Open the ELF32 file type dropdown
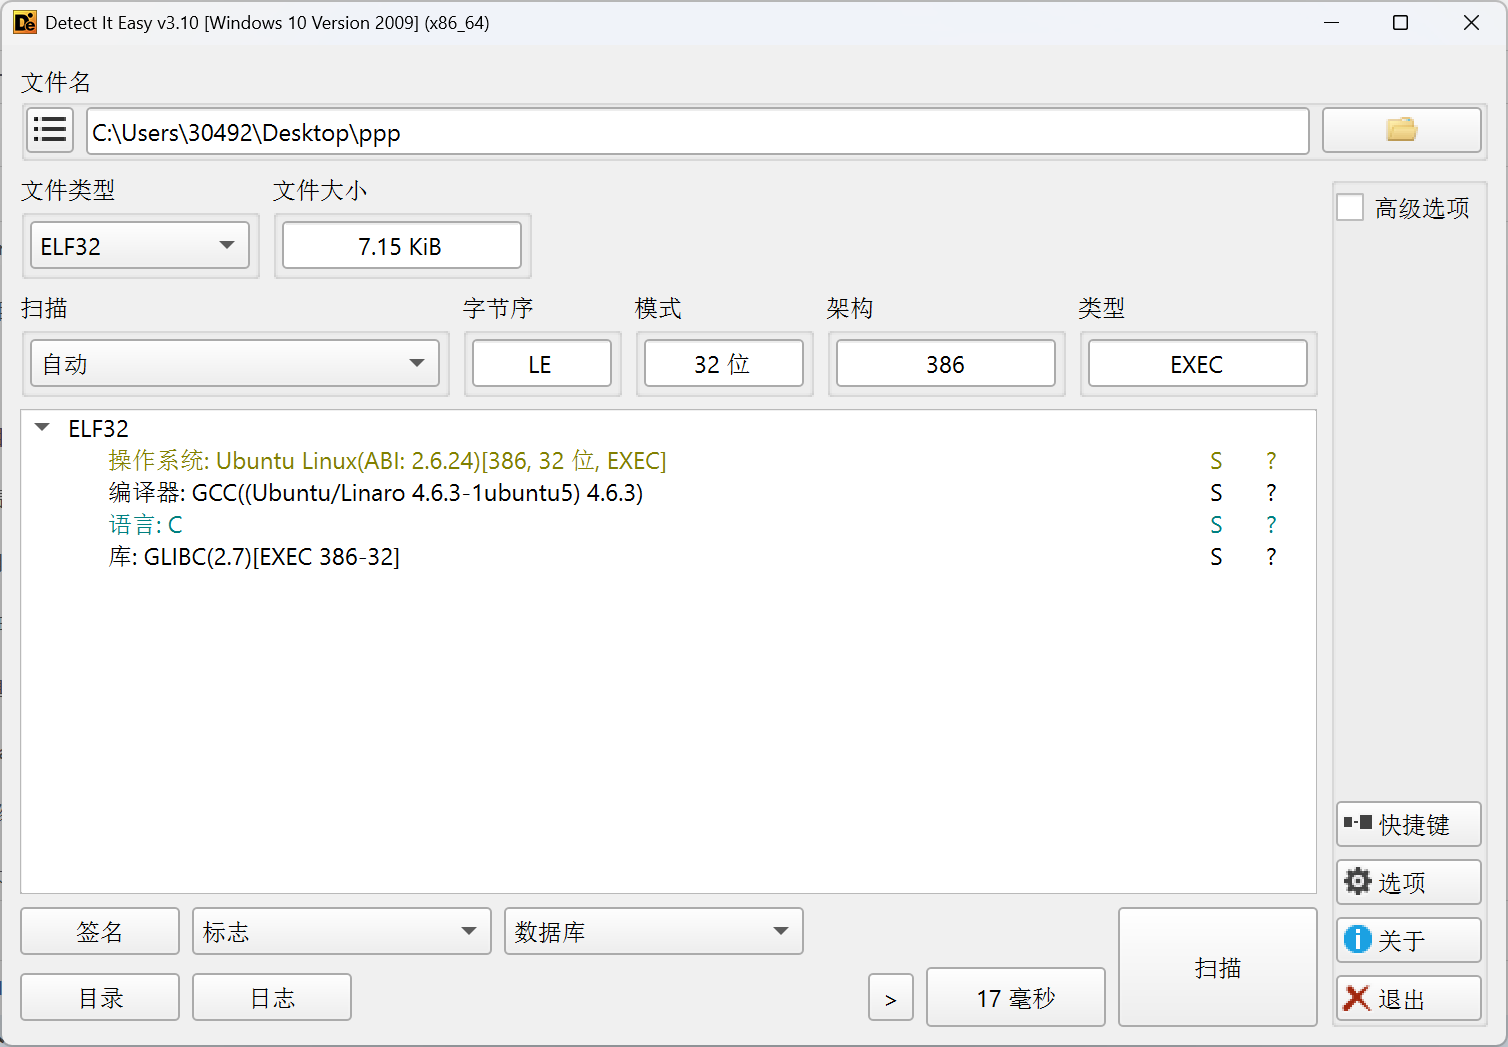Viewport: 1508px width, 1047px height. (x=140, y=246)
